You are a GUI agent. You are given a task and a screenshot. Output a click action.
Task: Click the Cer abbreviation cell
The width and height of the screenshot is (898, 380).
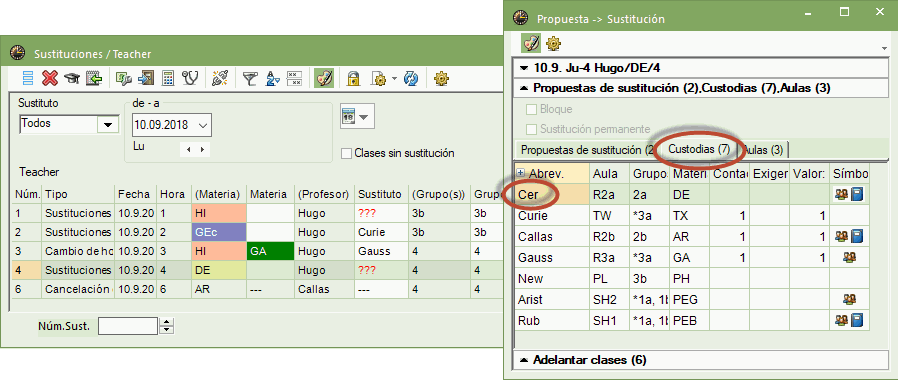click(552, 195)
